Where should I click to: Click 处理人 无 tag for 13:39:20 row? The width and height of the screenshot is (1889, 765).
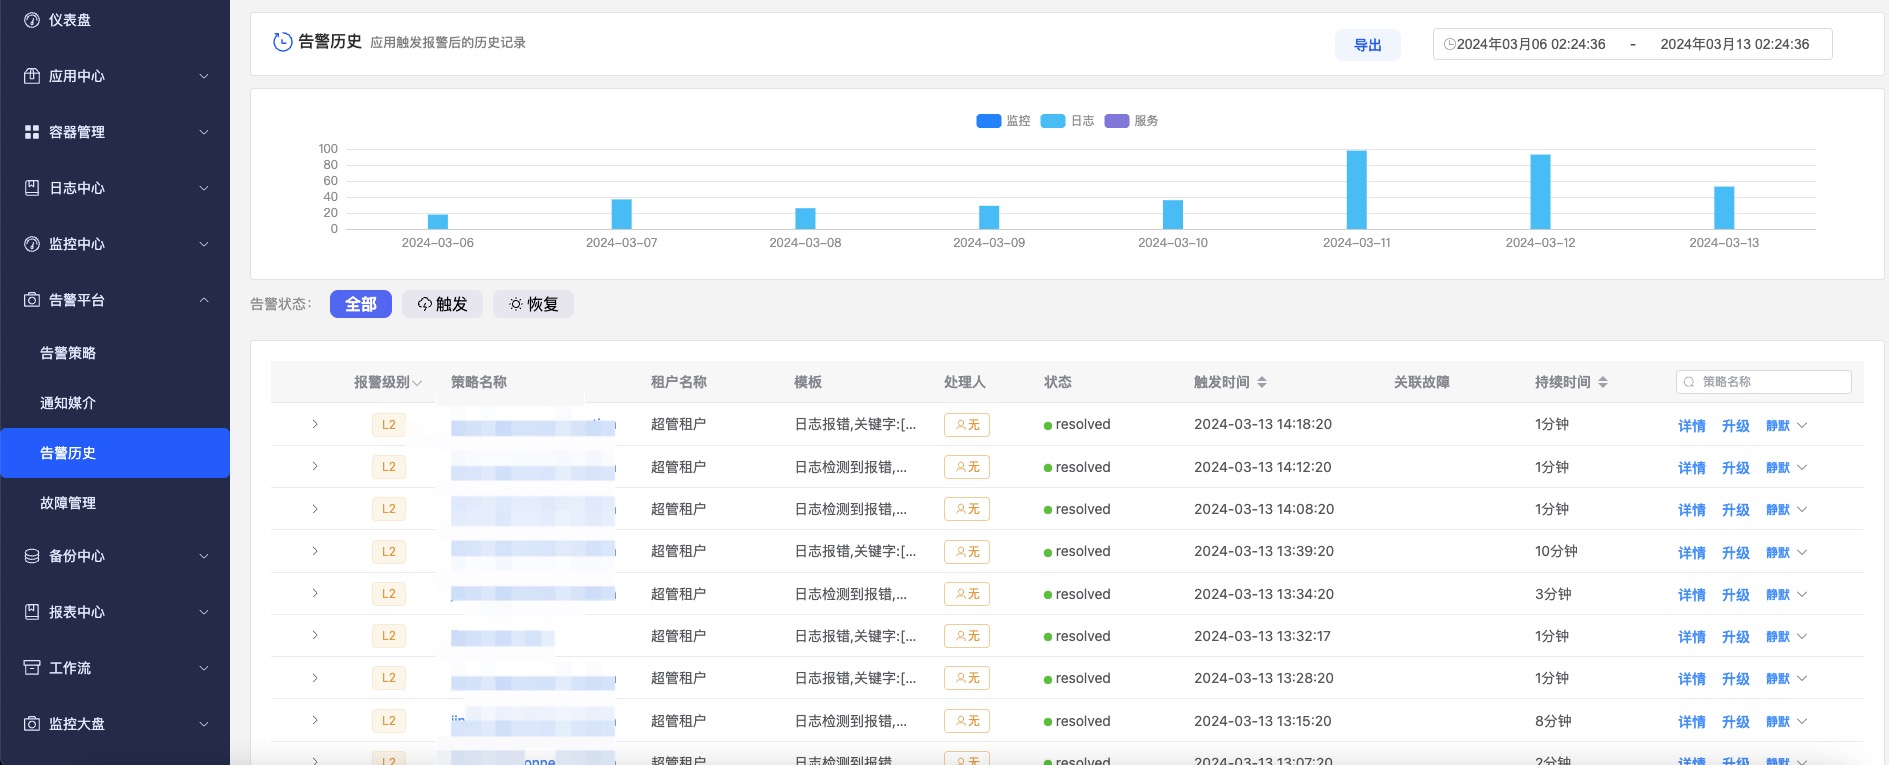click(x=967, y=552)
